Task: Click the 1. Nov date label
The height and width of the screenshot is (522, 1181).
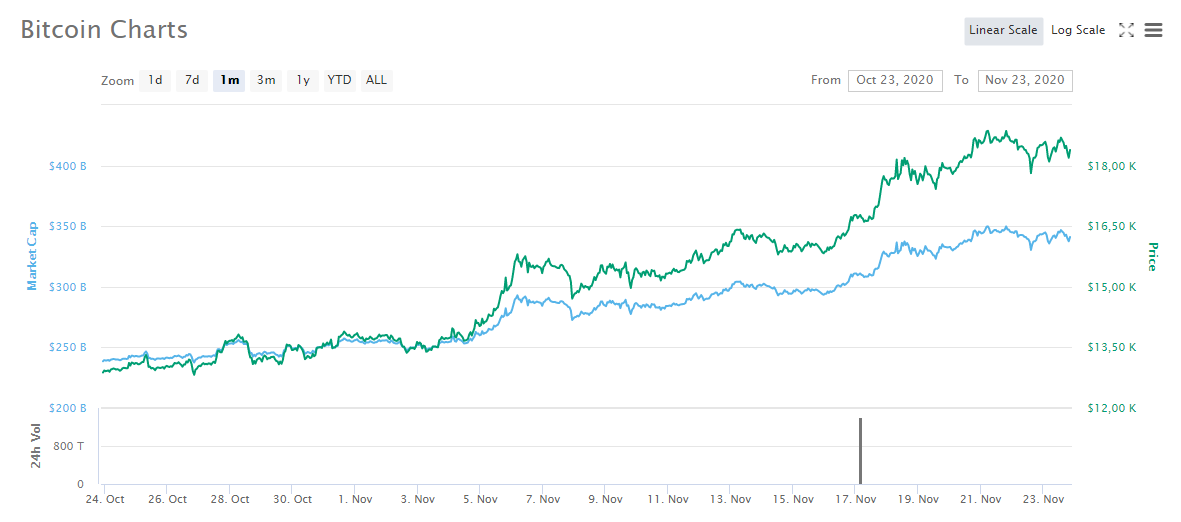Action: [x=354, y=499]
